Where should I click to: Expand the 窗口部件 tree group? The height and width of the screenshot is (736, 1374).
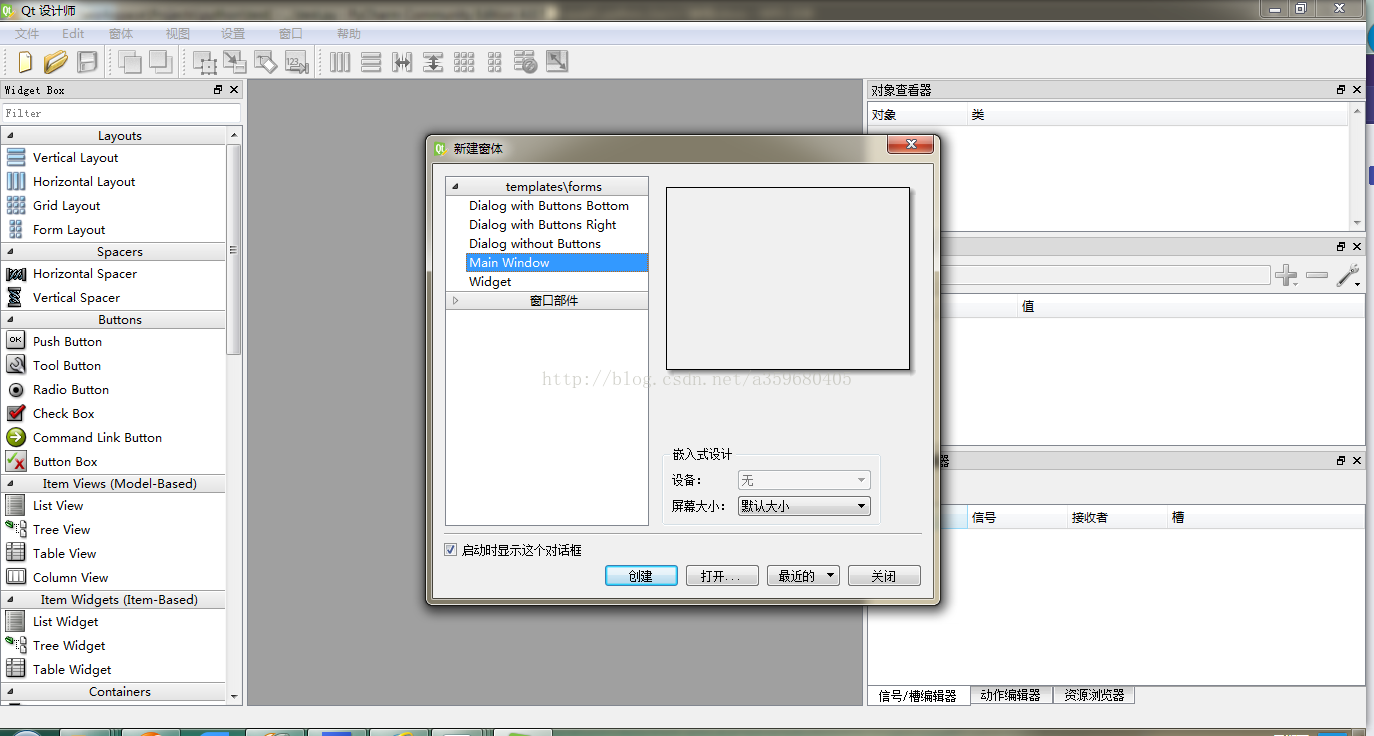[x=455, y=301]
